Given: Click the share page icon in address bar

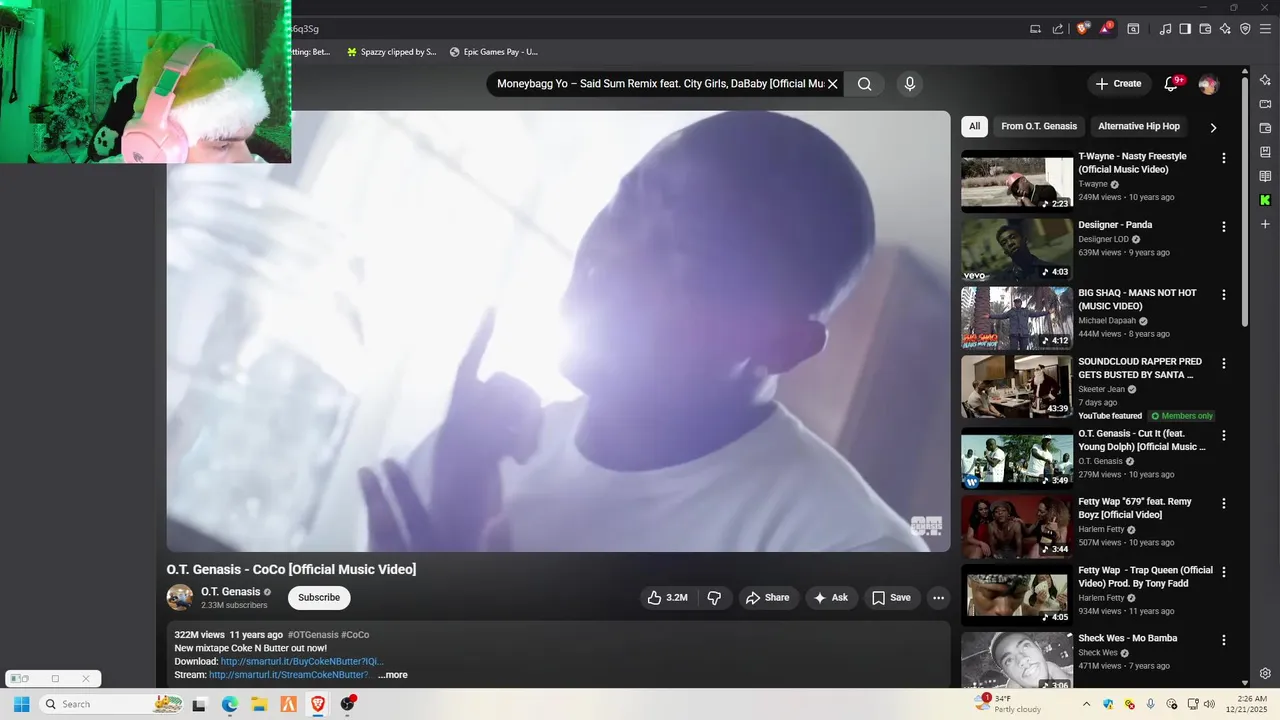Looking at the screenshot, I should point(1058,29).
